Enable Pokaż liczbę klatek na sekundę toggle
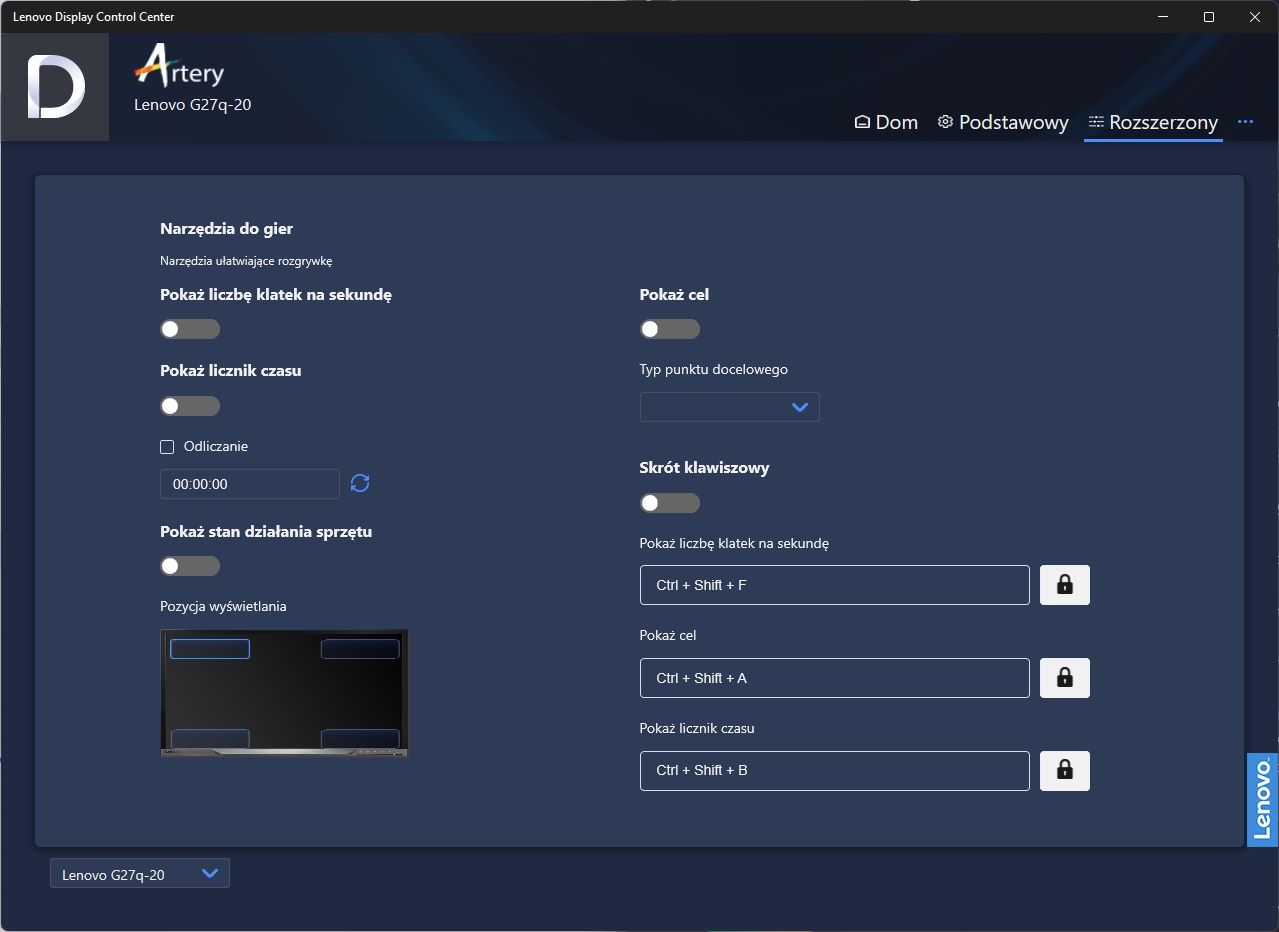This screenshot has width=1279, height=932. coord(190,329)
